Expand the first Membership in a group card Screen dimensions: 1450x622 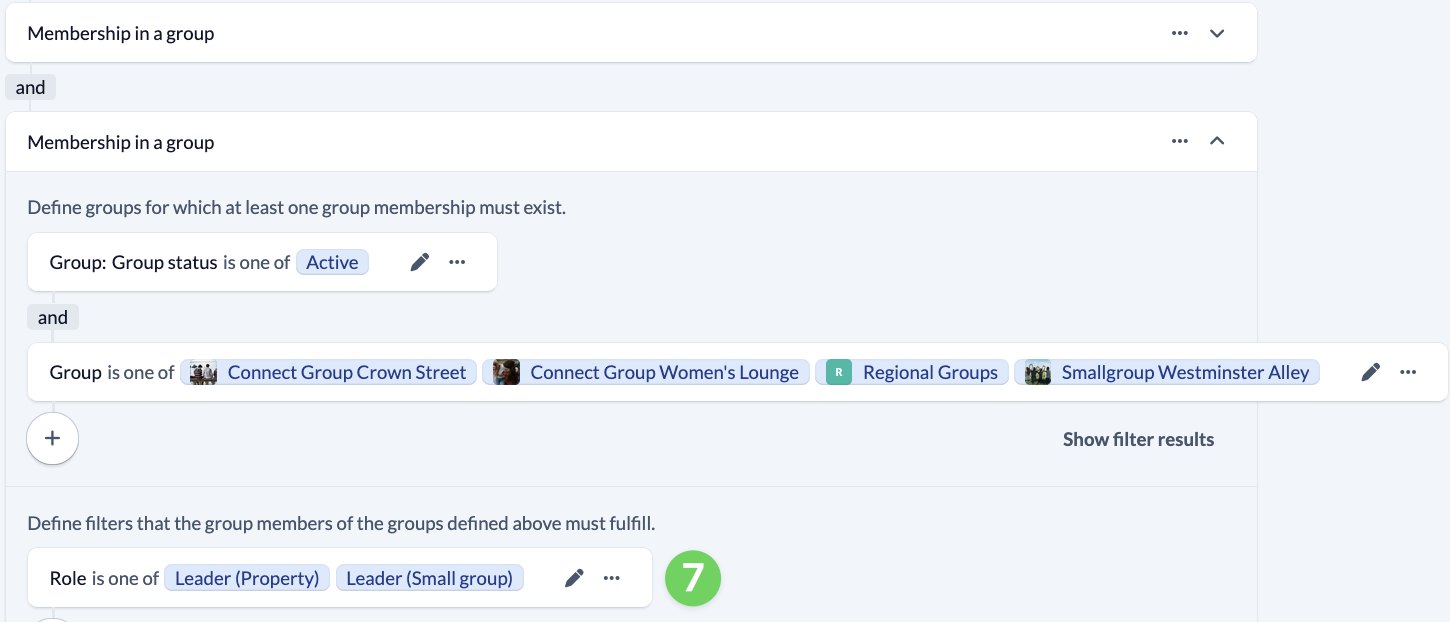(1217, 33)
